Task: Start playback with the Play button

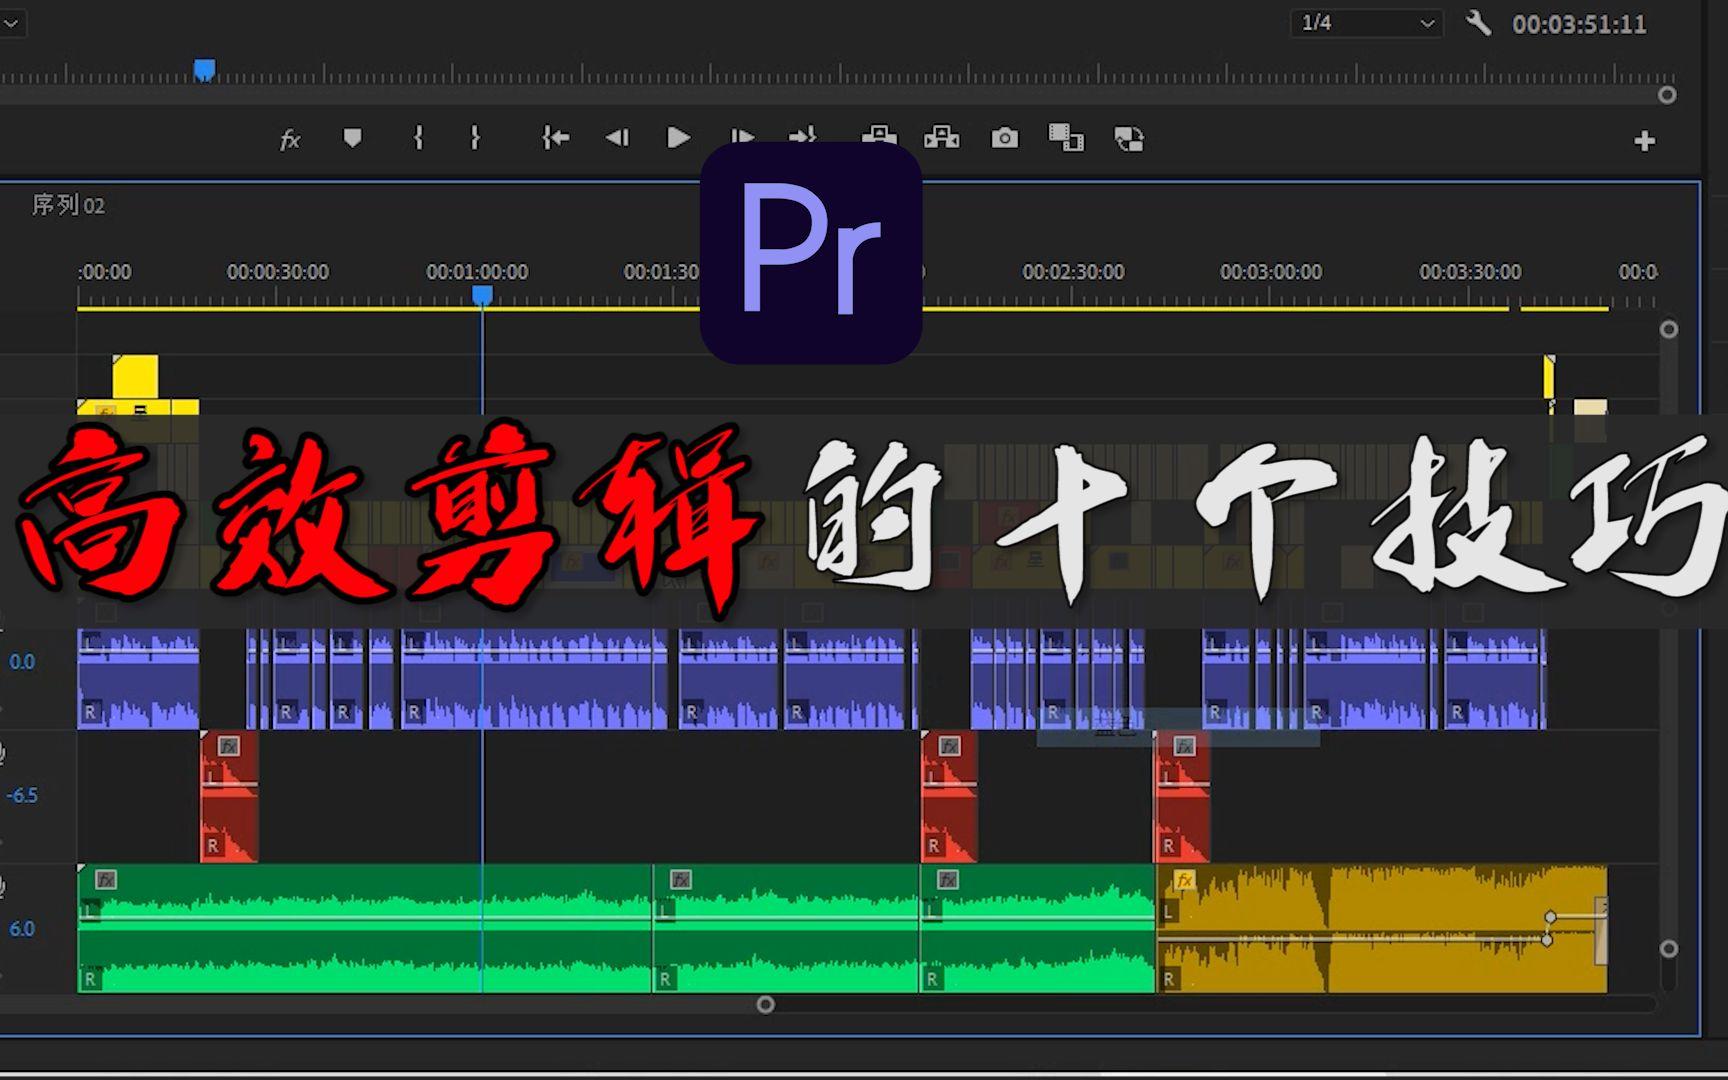Action: click(x=678, y=138)
